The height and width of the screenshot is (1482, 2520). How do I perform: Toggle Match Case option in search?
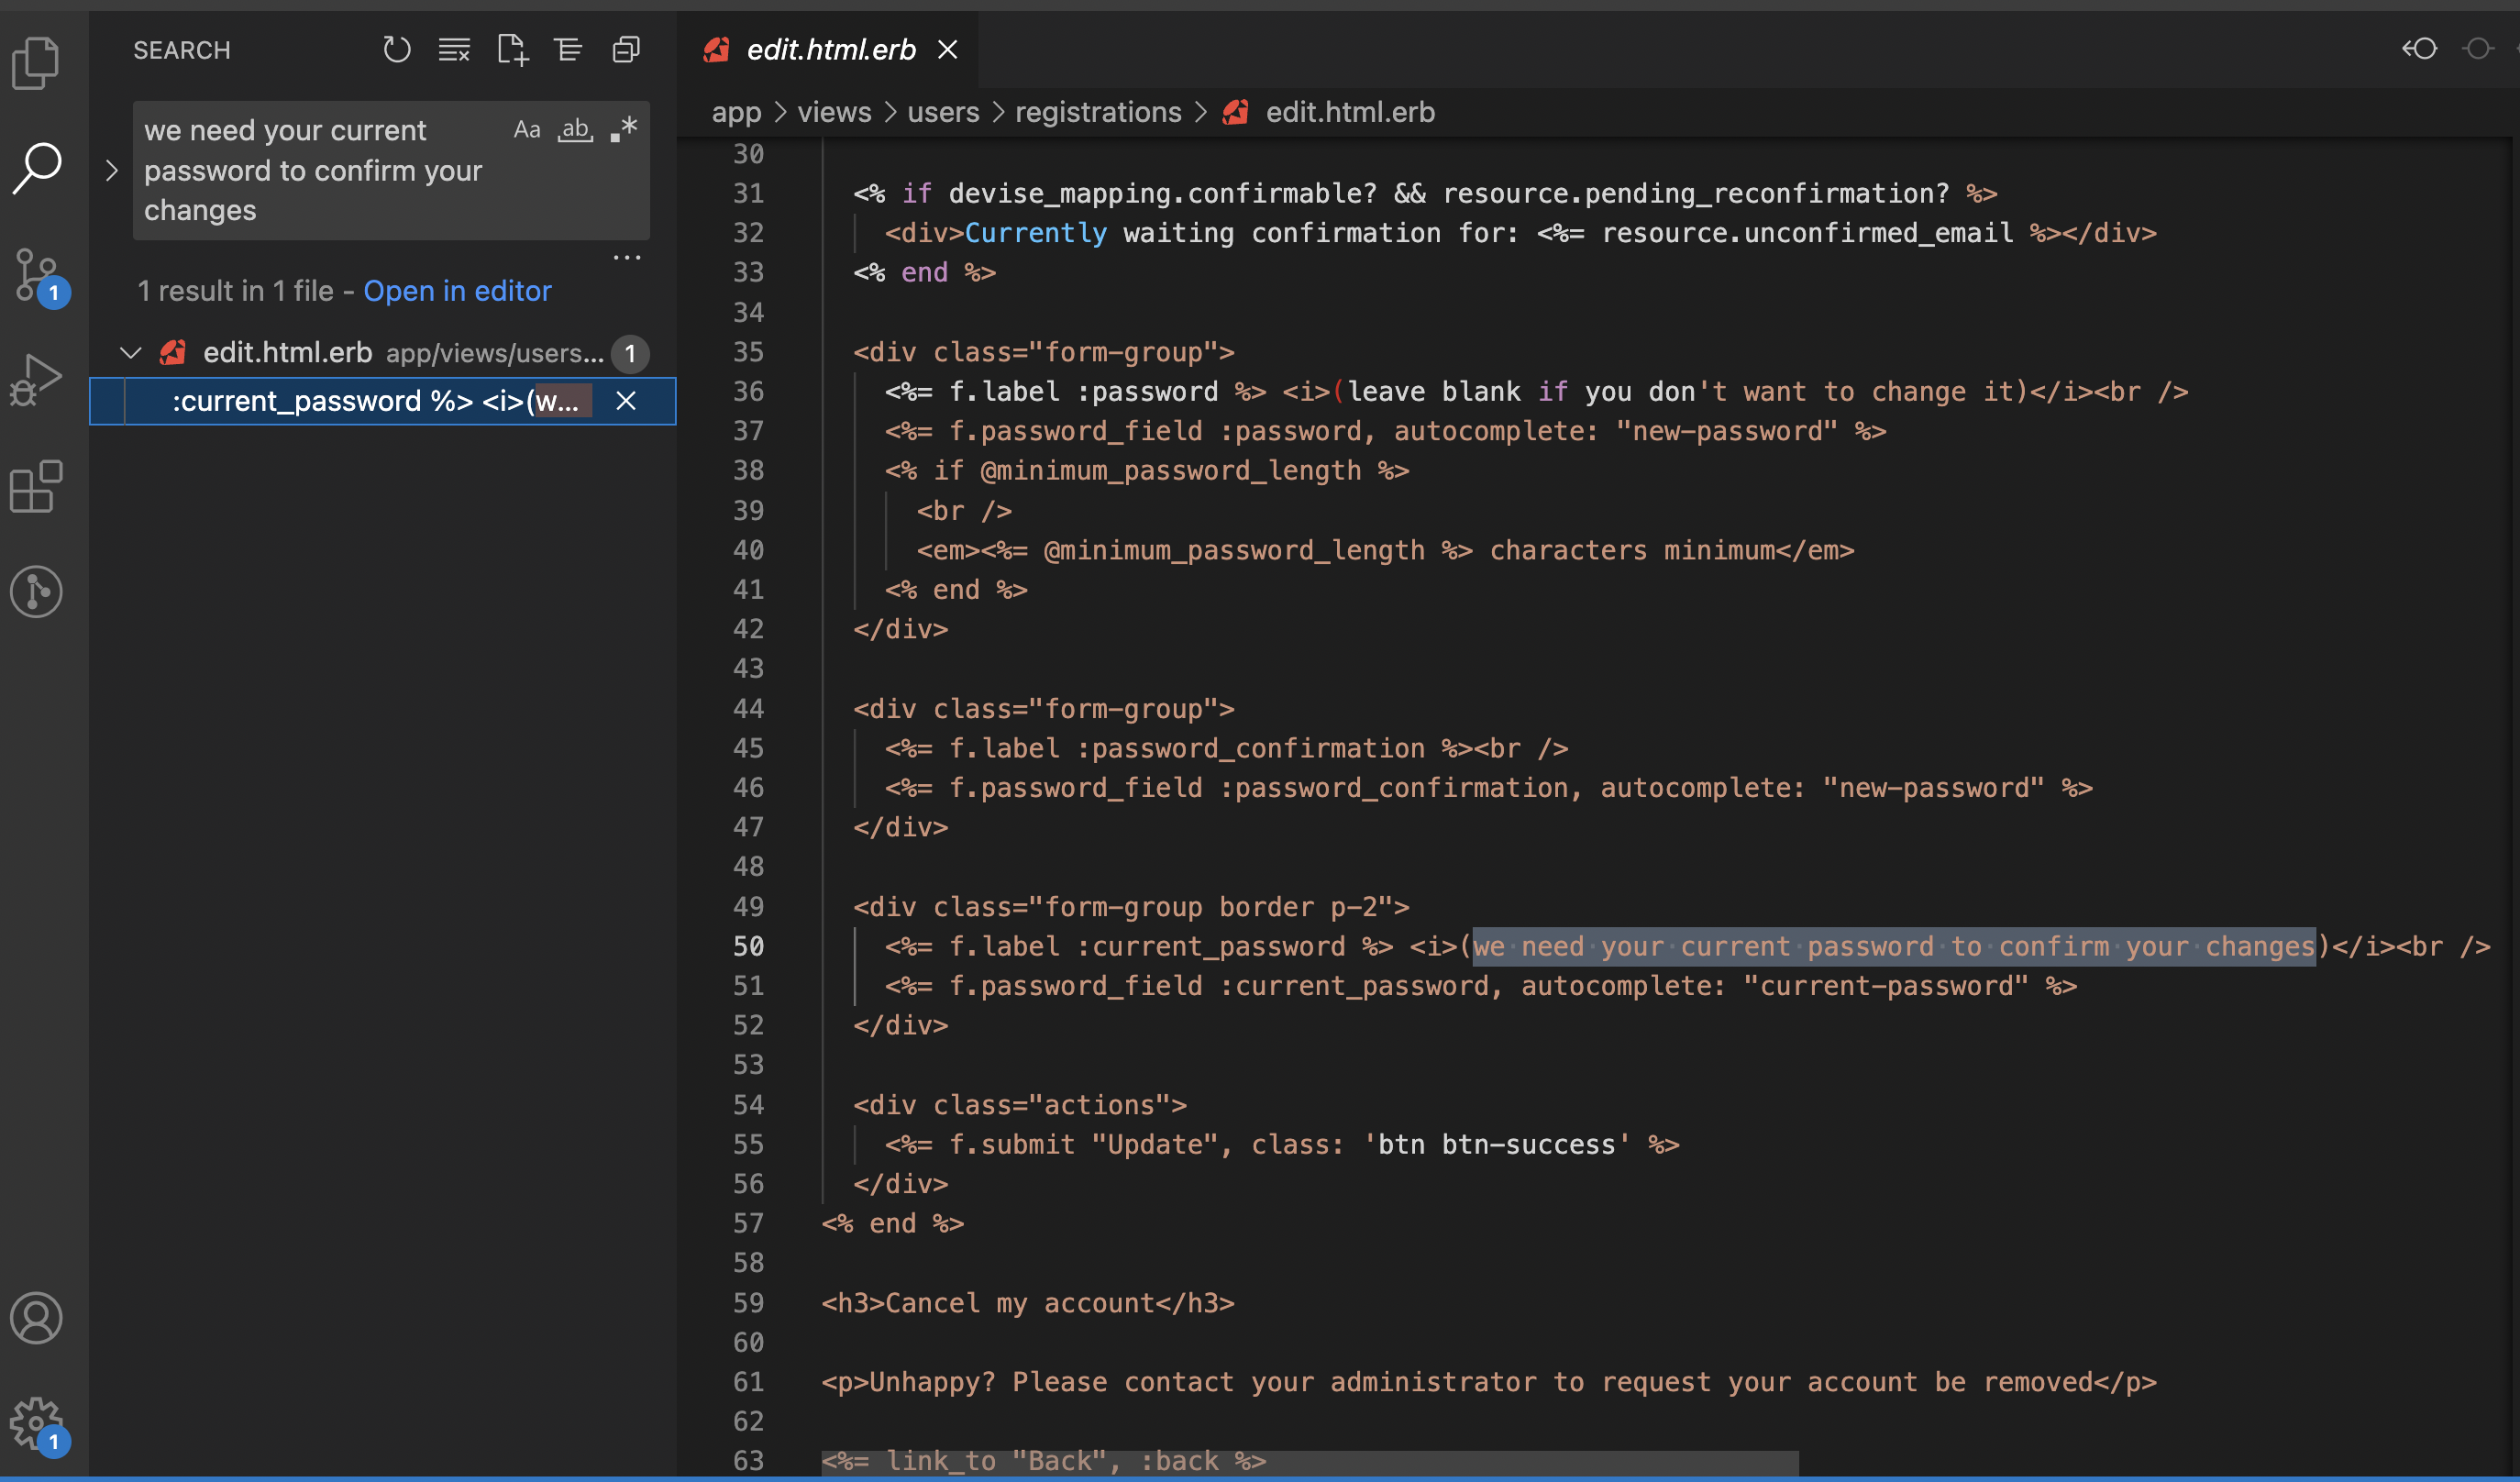526,130
